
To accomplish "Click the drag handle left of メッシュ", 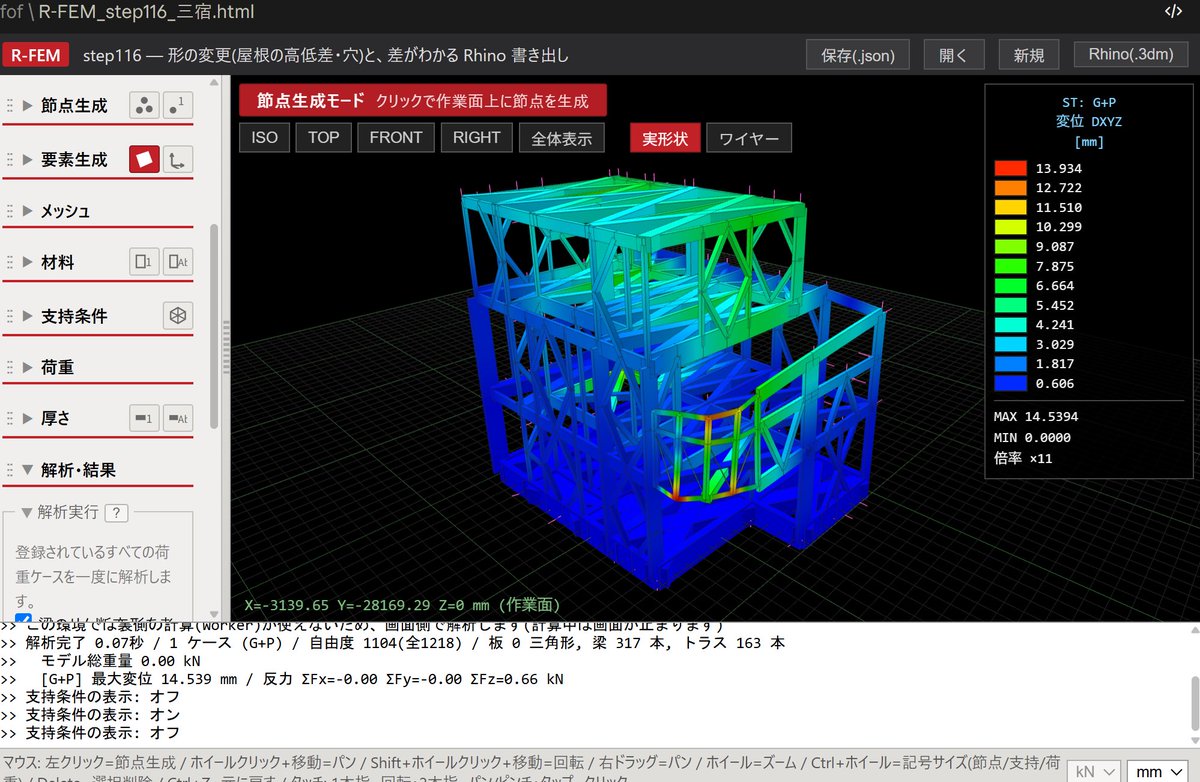I will tap(11, 211).
